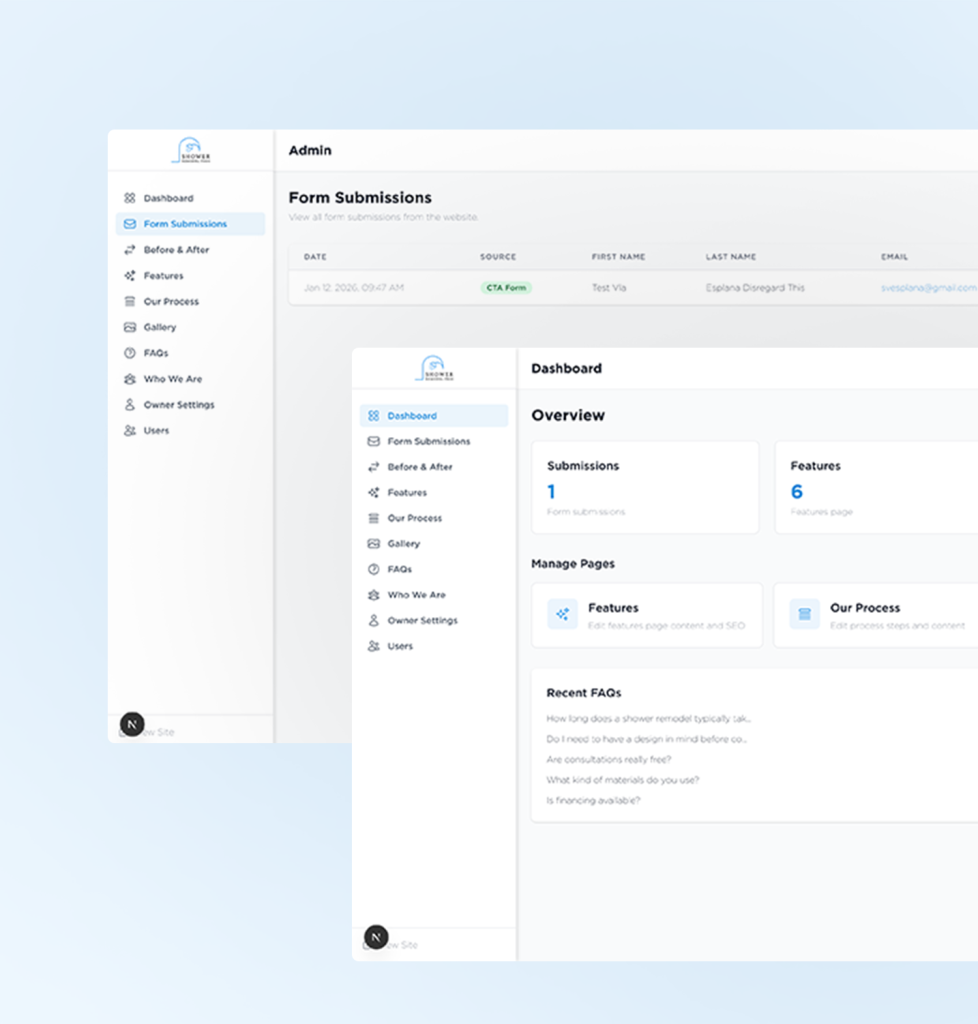Click the Next.js N badge in the front Dashboard window
The width and height of the screenshot is (978, 1024).
376,937
